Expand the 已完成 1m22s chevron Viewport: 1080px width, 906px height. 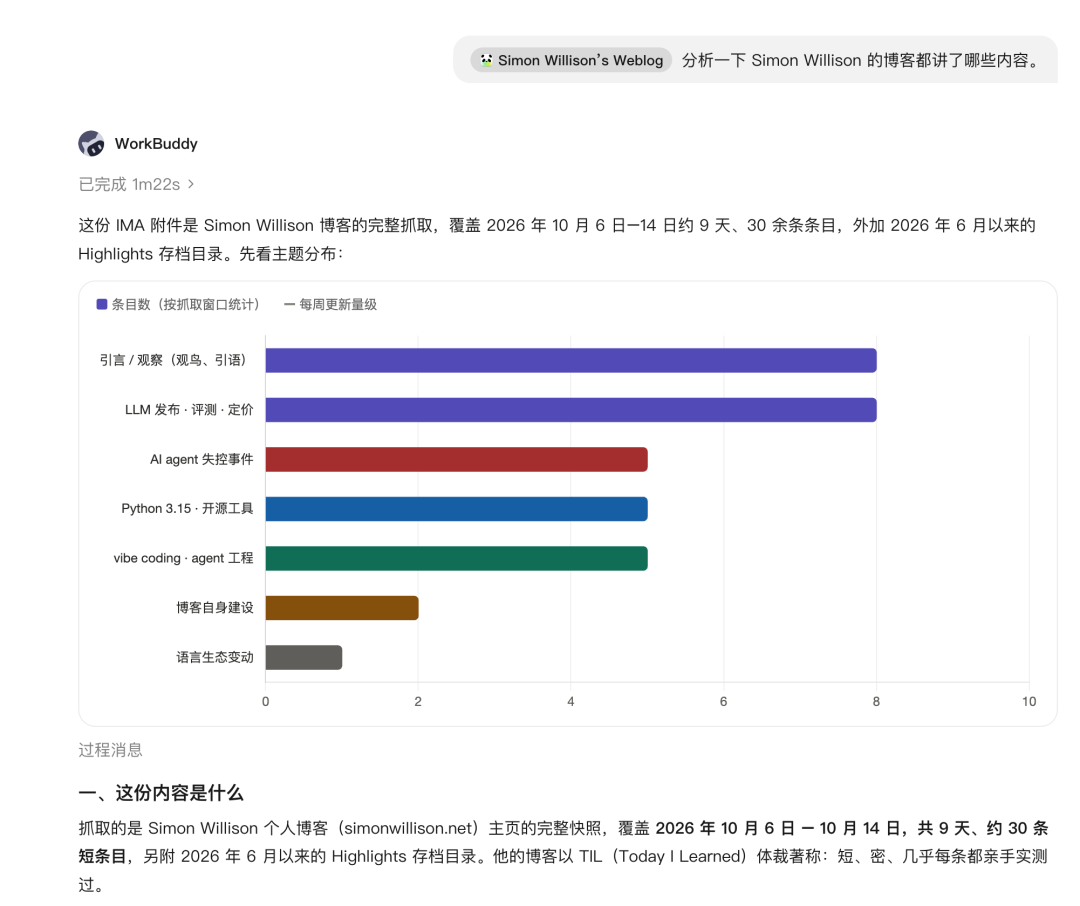pyautogui.click(x=191, y=184)
